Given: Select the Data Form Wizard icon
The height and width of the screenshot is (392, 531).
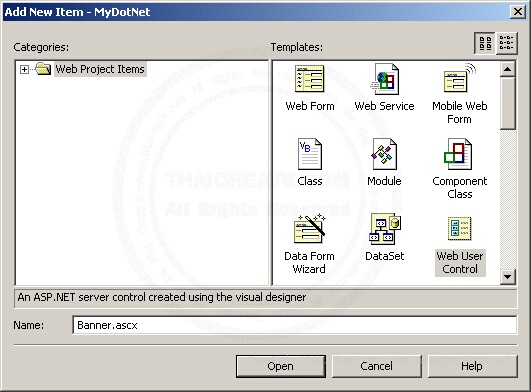Looking at the screenshot, I should point(310,229).
